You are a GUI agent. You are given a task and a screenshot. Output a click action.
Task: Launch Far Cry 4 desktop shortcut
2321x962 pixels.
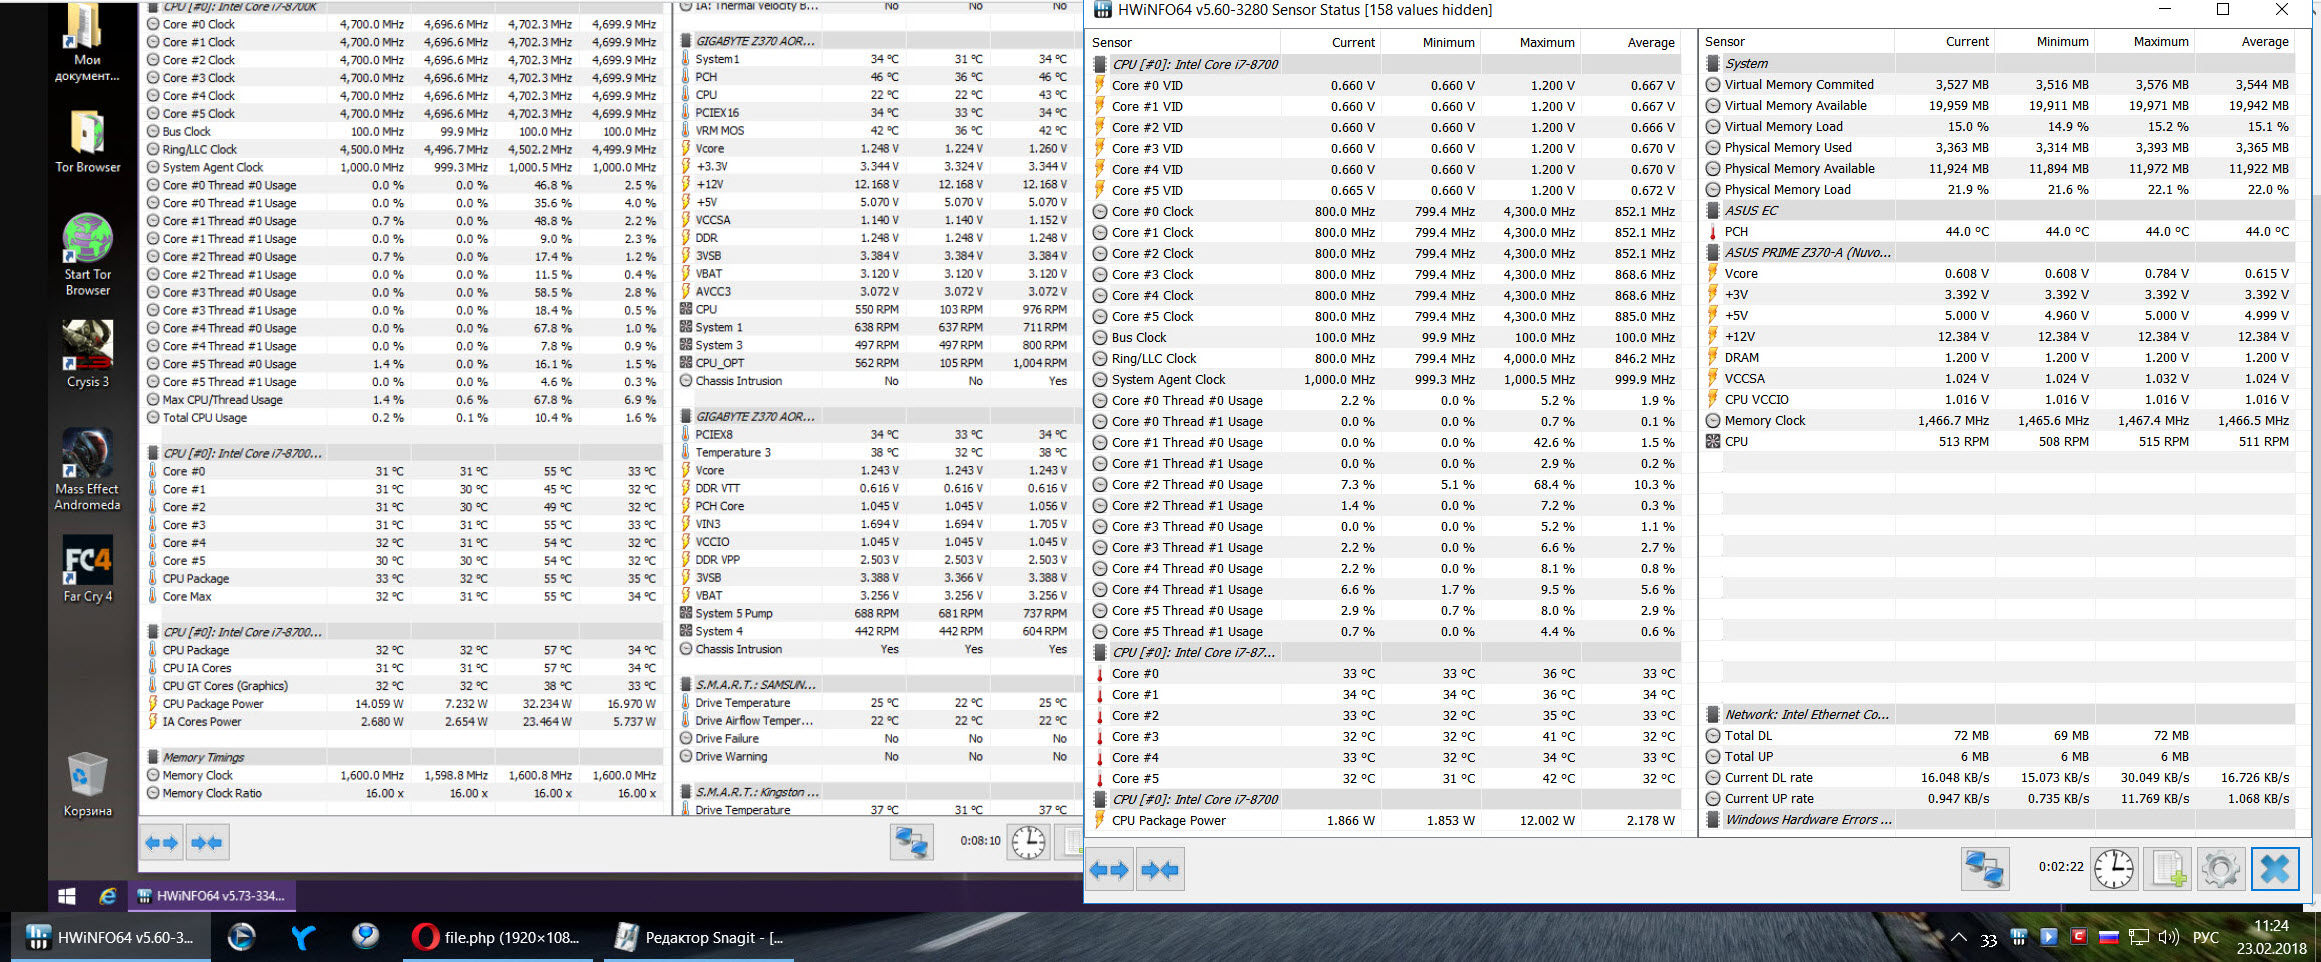(x=88, y=569)
